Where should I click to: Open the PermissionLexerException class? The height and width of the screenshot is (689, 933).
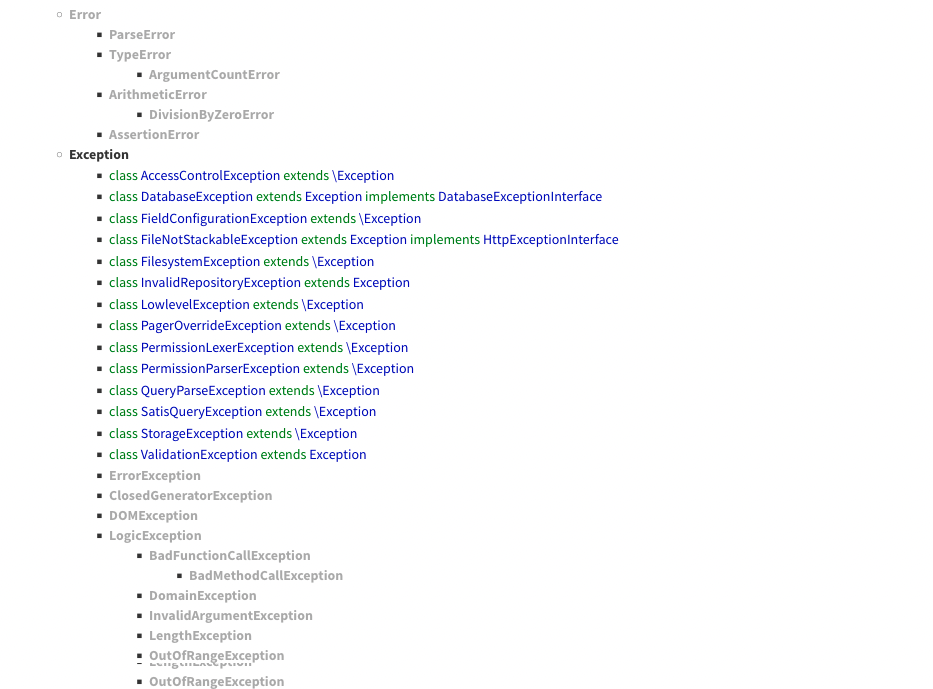pos(217,348)
